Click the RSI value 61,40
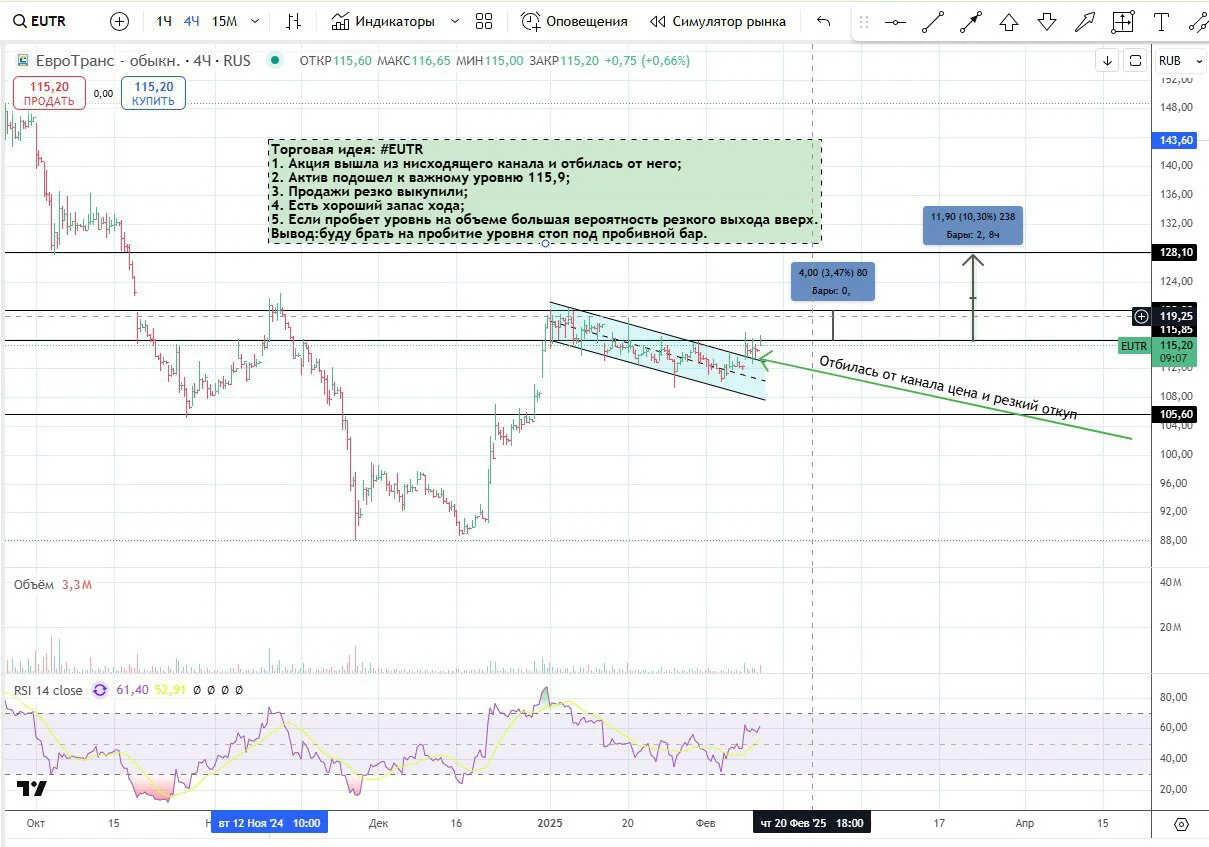The width and height of the screenshot is (1209, 847). click(x=133, y=690)
